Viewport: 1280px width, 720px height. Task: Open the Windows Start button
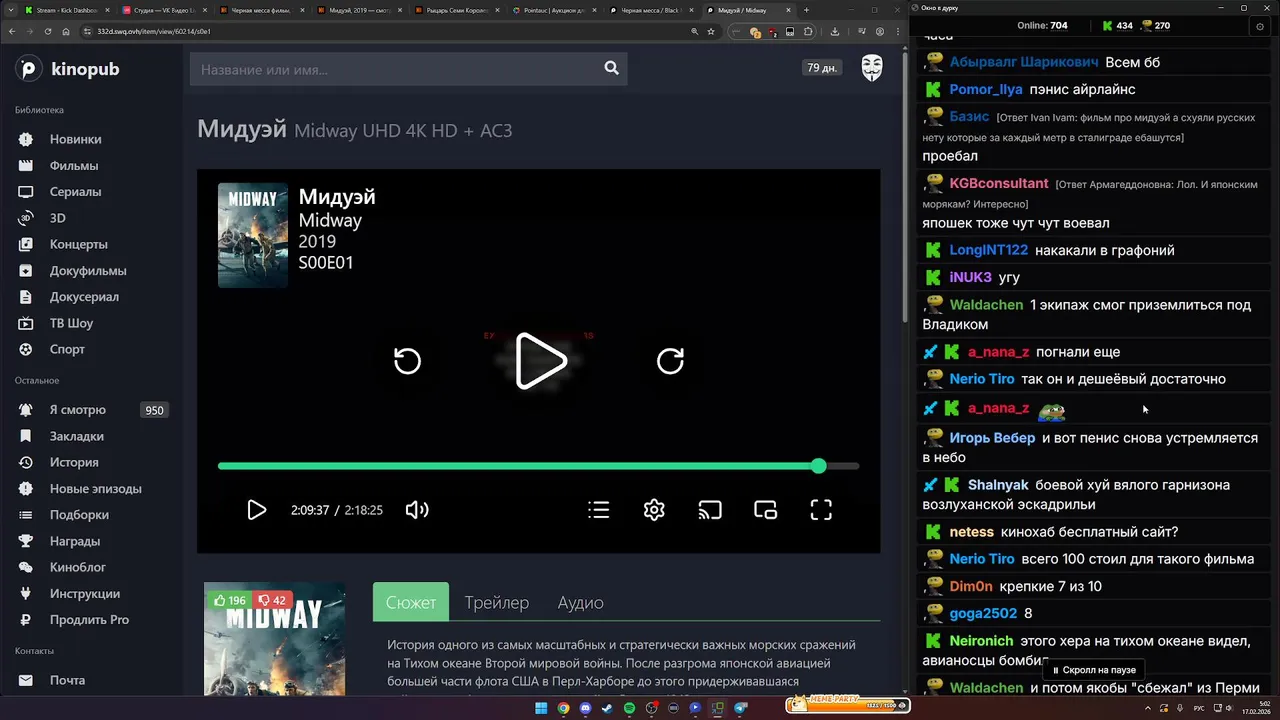[x=541, y=708]
